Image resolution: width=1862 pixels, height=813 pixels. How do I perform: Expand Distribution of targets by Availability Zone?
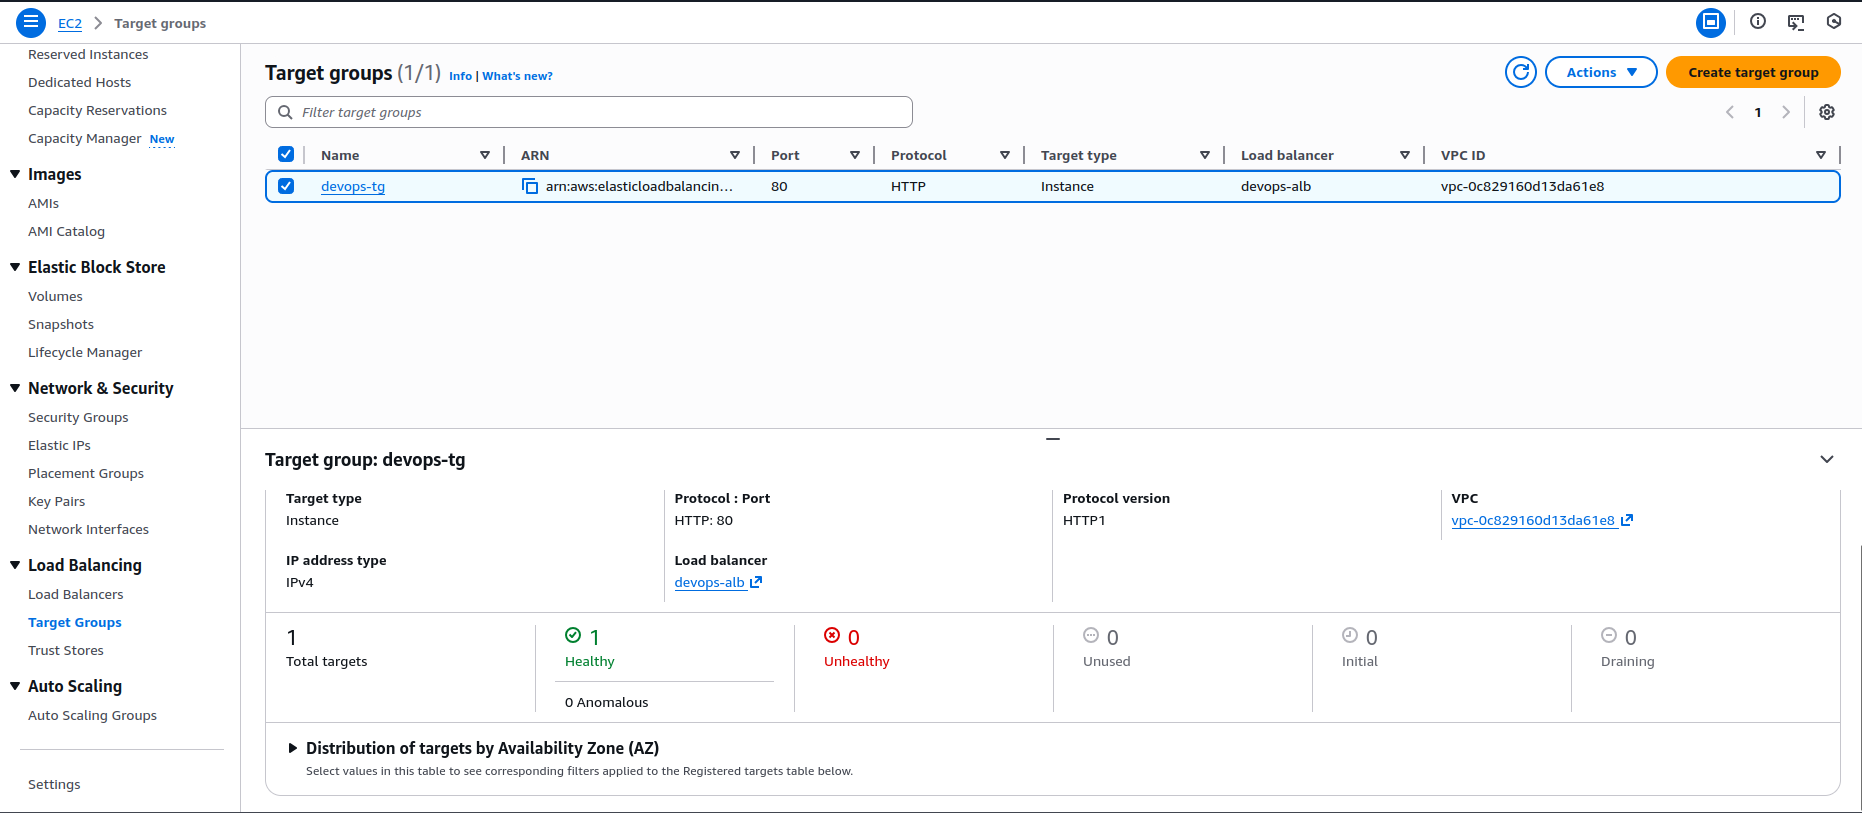[x=293, y=748]
